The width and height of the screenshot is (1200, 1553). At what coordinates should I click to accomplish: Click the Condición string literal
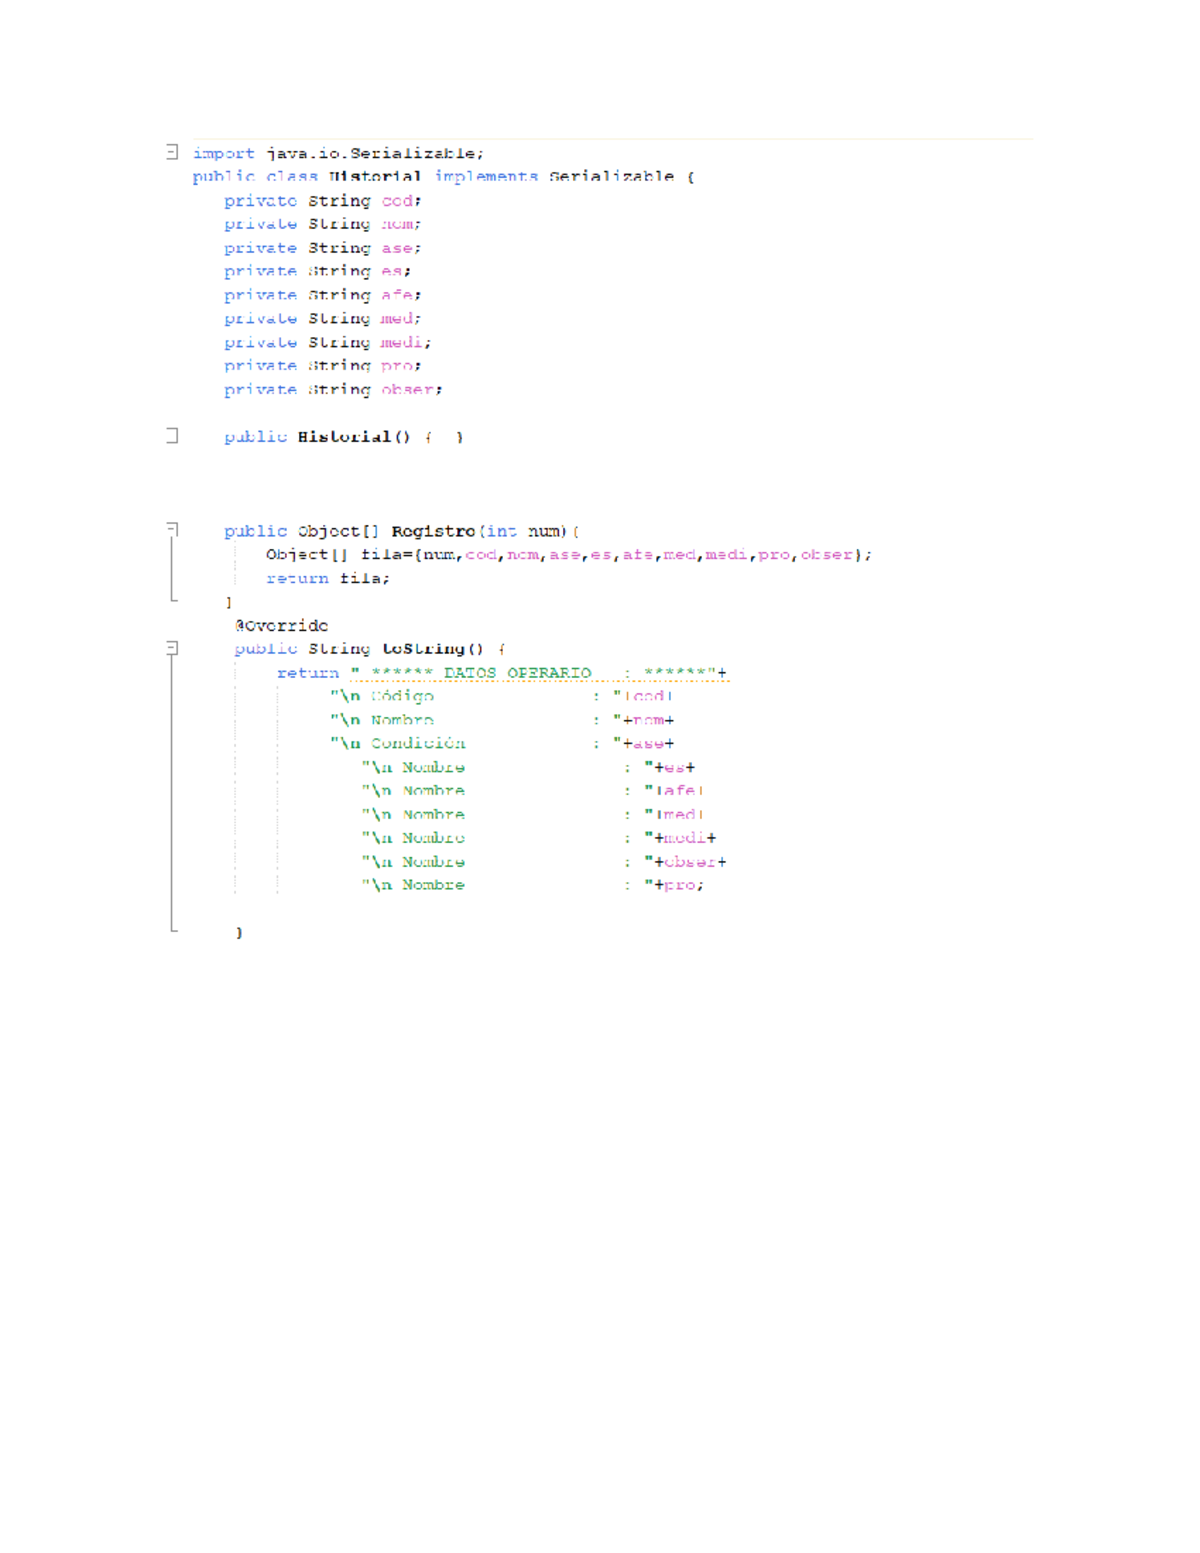[418, 743]
